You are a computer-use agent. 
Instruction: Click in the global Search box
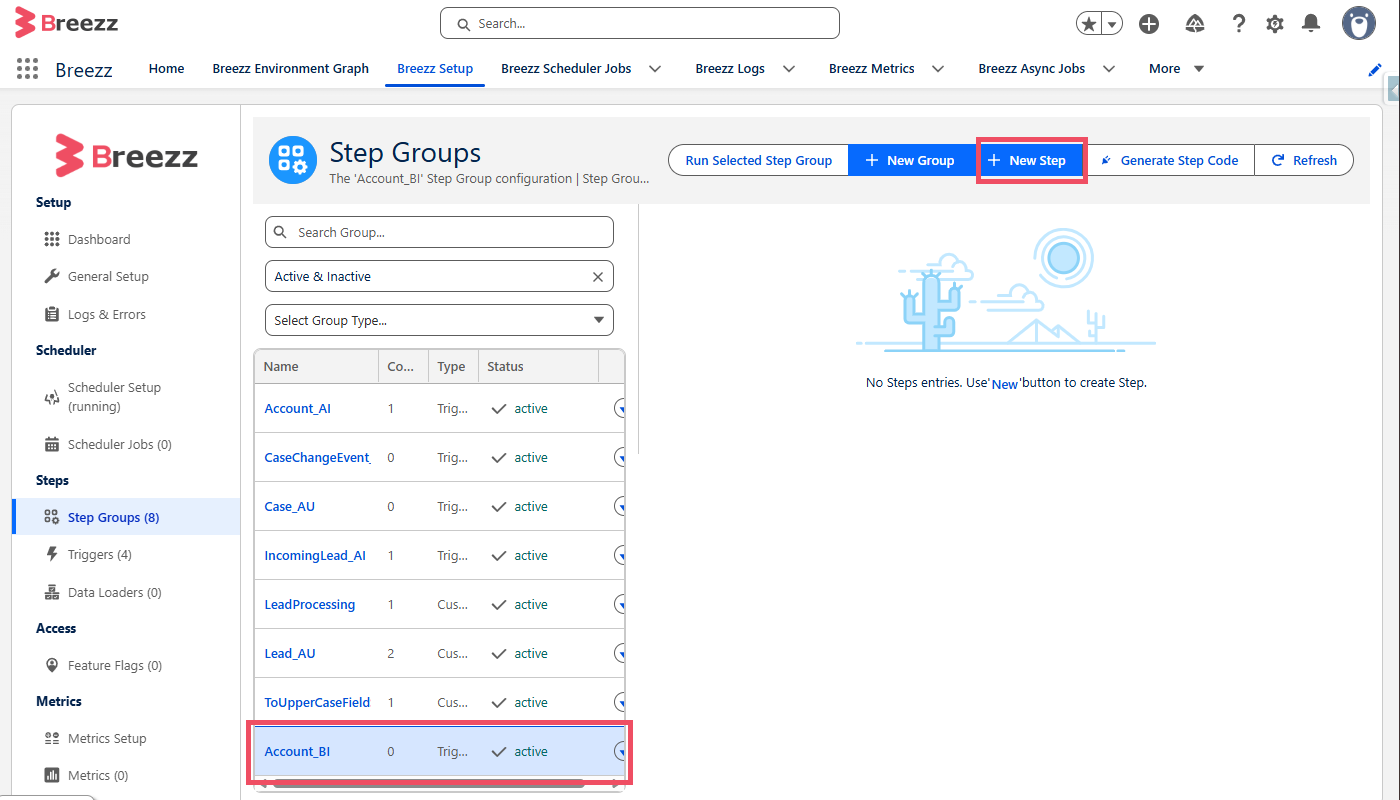pos(640,23)
